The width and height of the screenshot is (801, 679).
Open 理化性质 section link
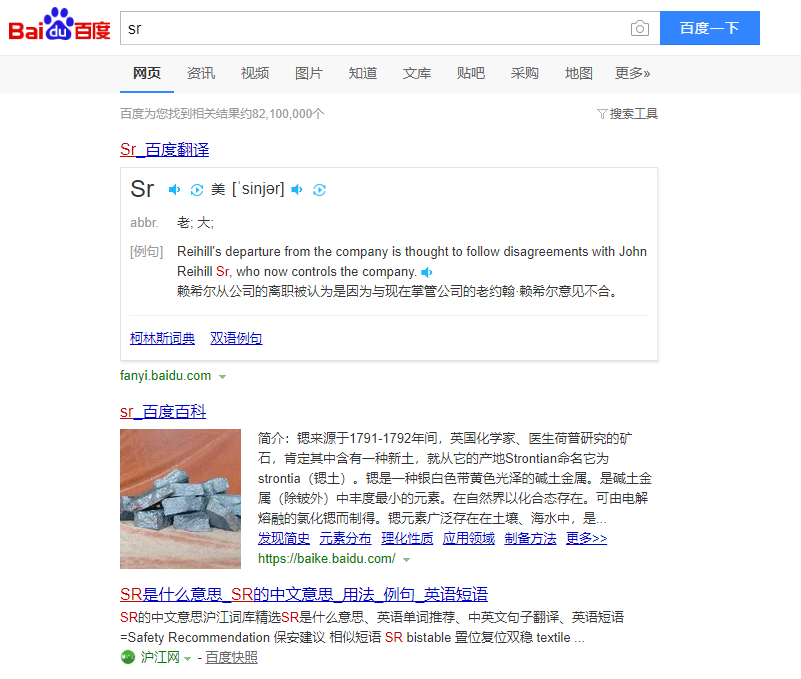point(407,538)
